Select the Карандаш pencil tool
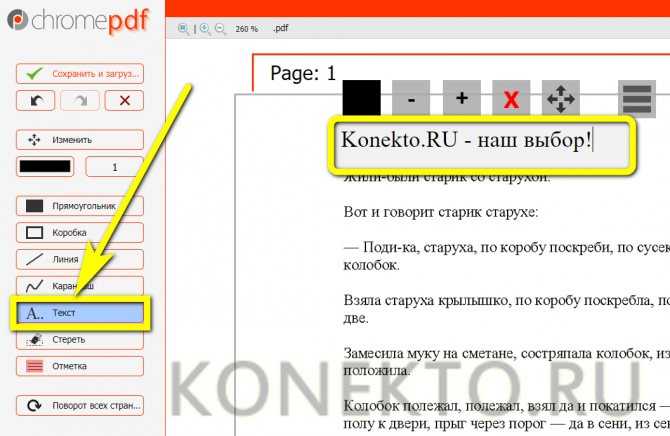This screenshot has height=436, width=670. coord(80,286)
